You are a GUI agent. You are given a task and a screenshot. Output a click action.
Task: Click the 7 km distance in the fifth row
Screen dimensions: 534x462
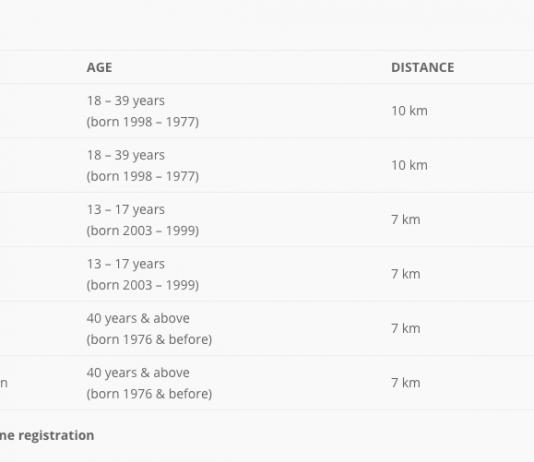pyautogui.click(x=406, y=329)
